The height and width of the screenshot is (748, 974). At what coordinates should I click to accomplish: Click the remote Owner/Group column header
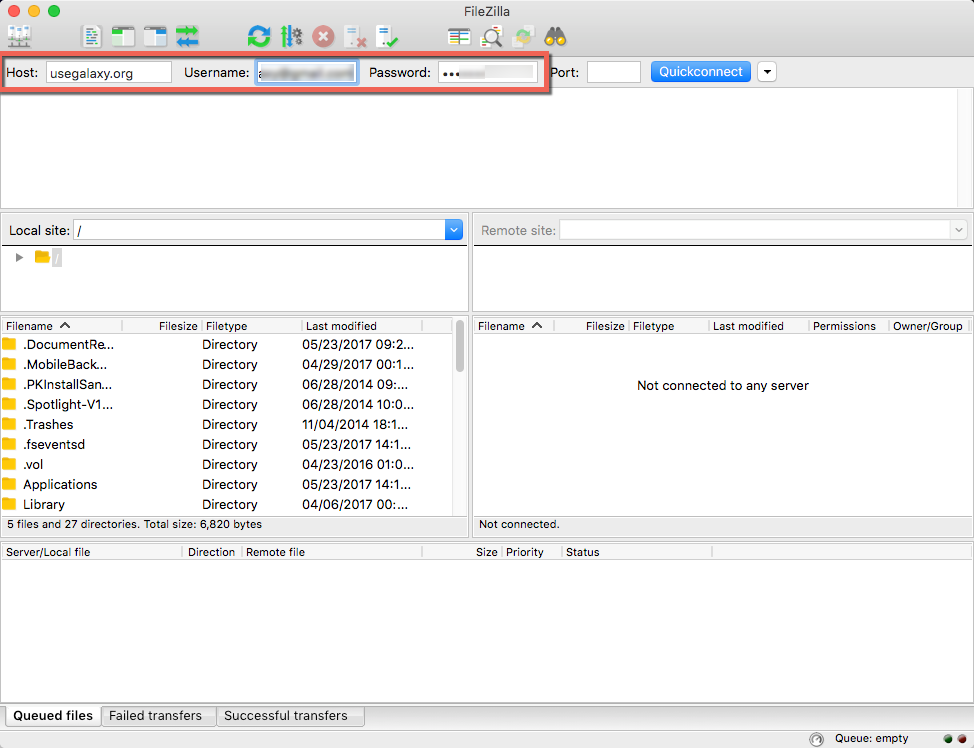pyautogui.click(x=928, y=326)
